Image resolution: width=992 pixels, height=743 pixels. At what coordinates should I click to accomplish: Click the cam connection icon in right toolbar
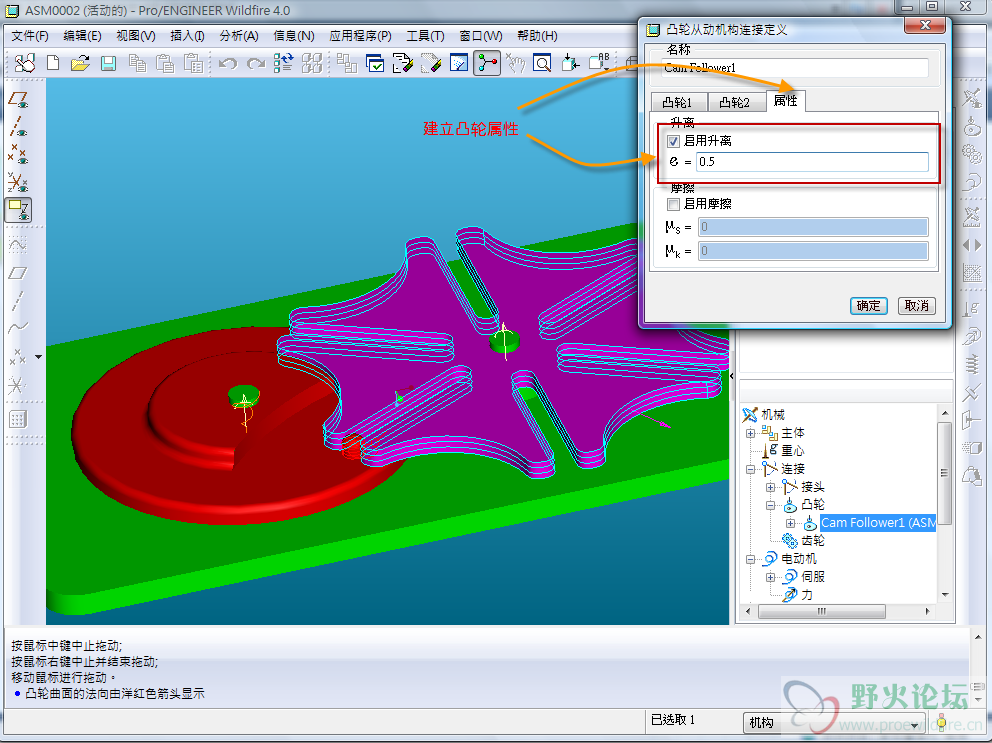click(972, 126)
